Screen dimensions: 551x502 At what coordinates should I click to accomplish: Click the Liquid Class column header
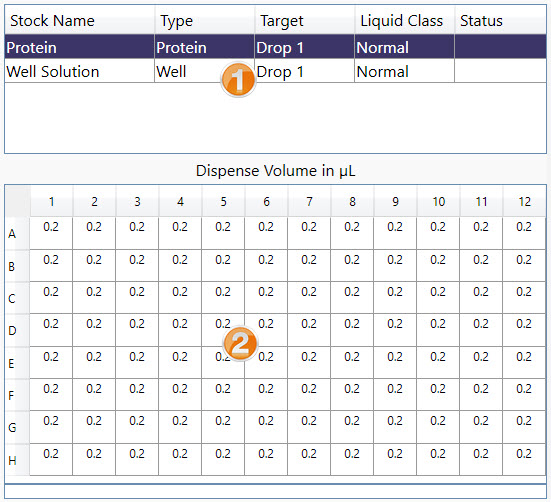coord(404,21)
